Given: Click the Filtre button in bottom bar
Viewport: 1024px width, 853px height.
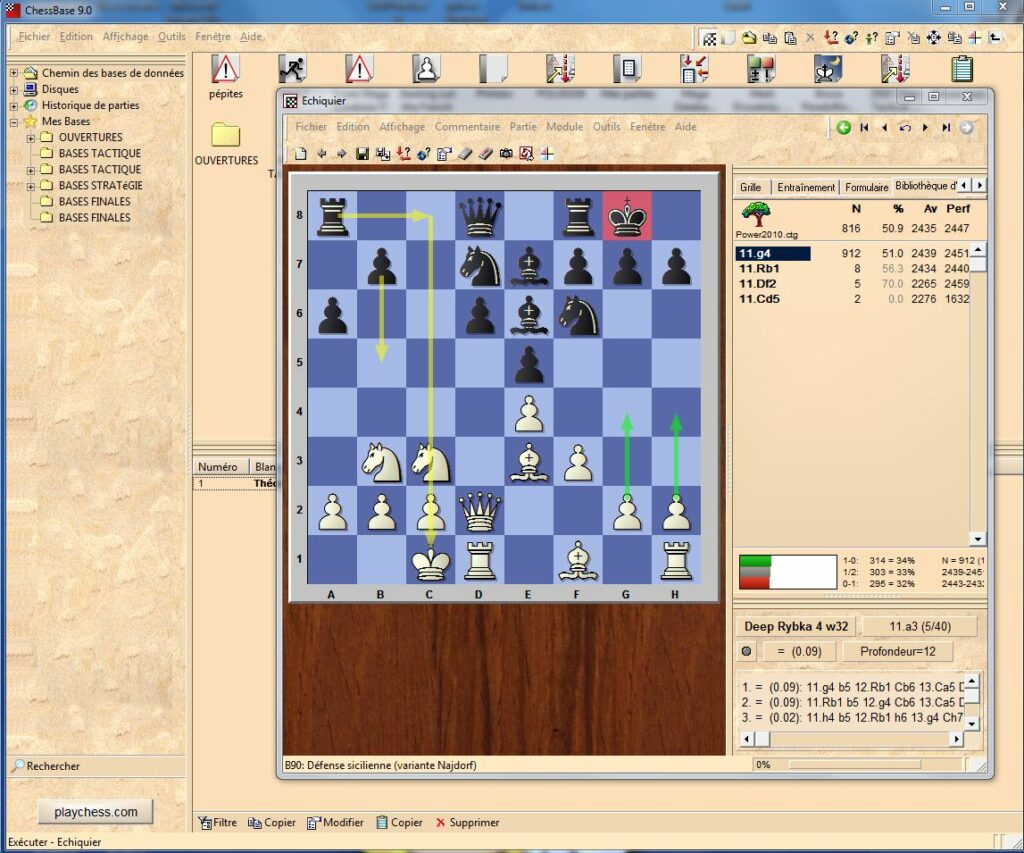Looking at the screenshot, I should 218,822.
